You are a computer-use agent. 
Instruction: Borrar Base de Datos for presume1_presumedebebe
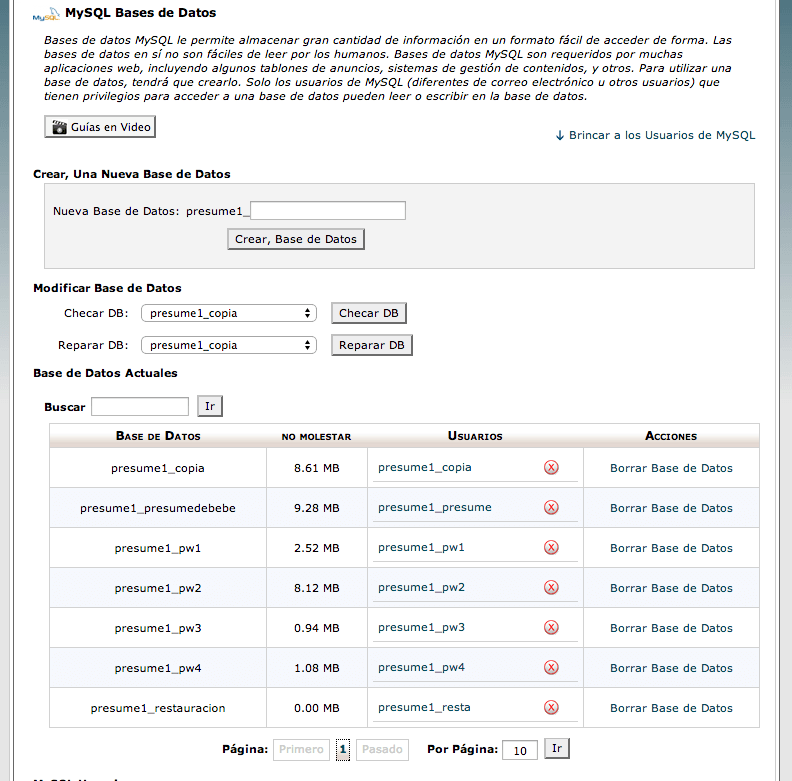[x=671, y=508]
